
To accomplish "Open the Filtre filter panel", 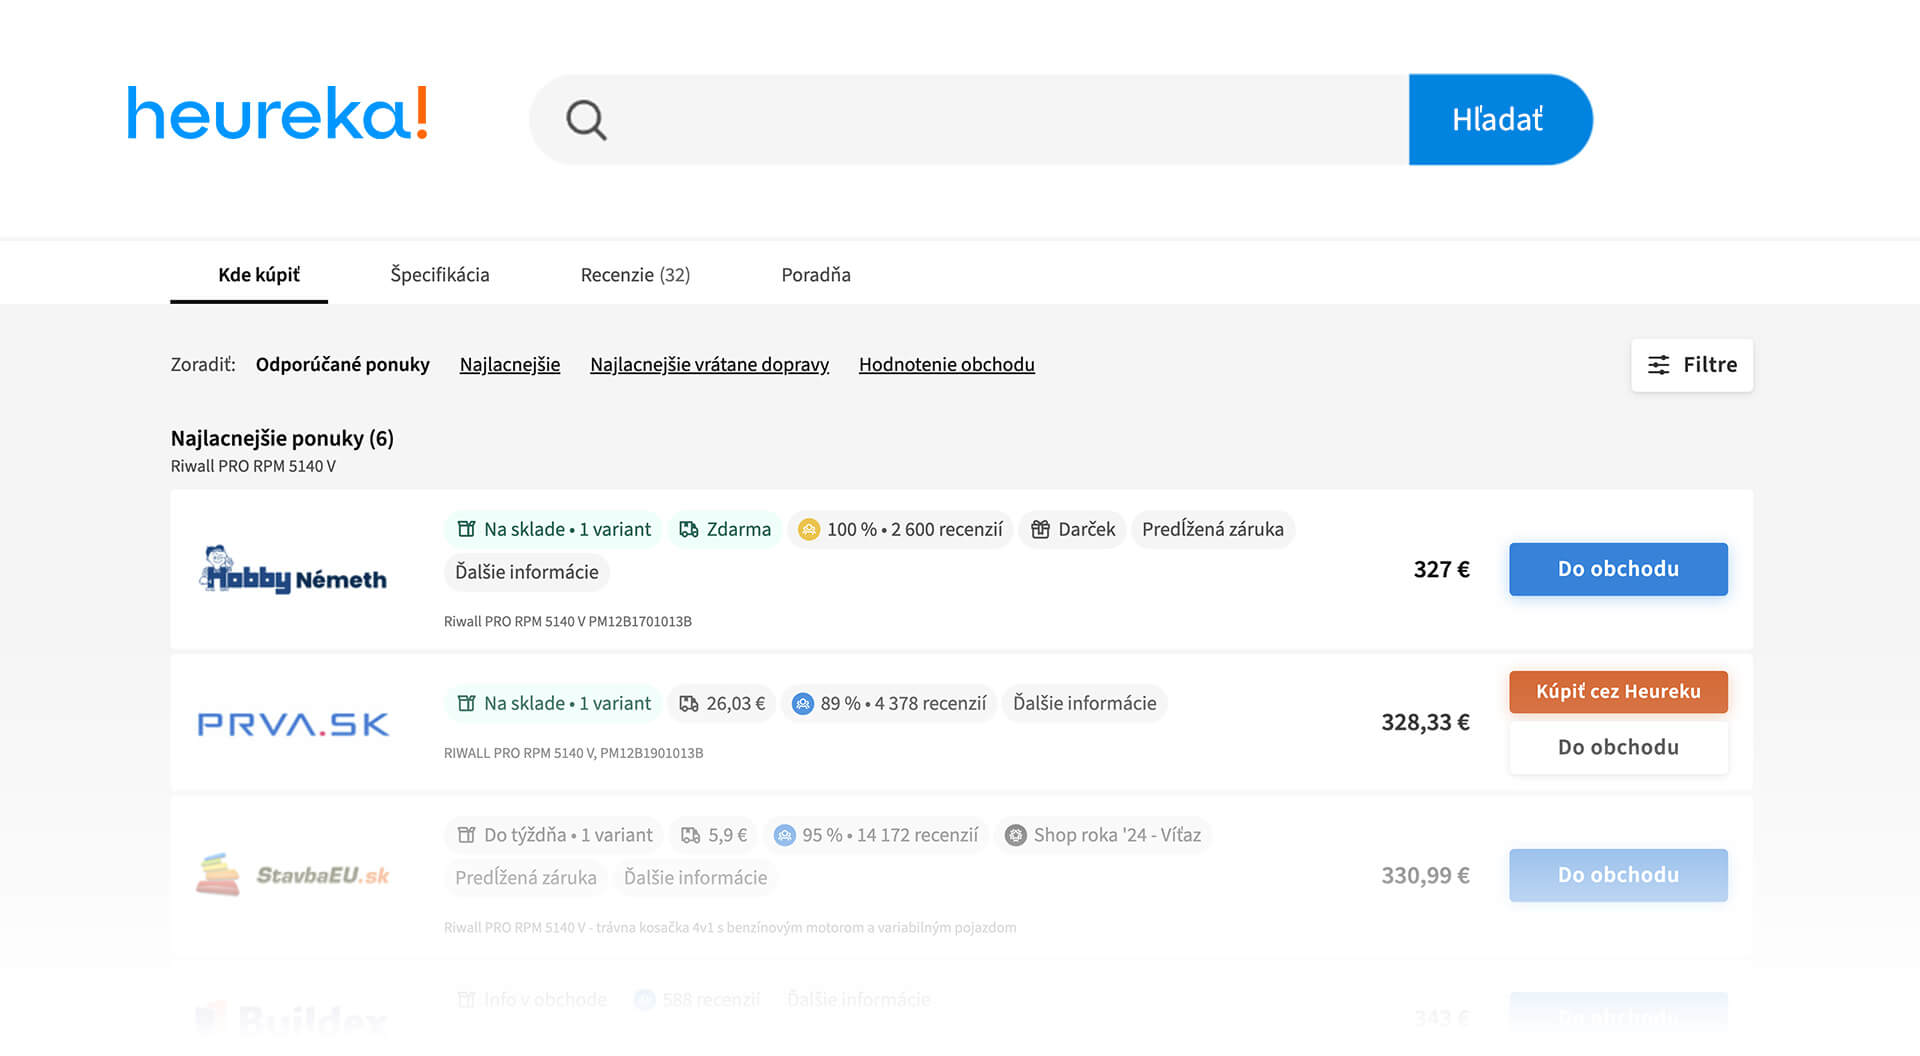I will coord(1691,365).
